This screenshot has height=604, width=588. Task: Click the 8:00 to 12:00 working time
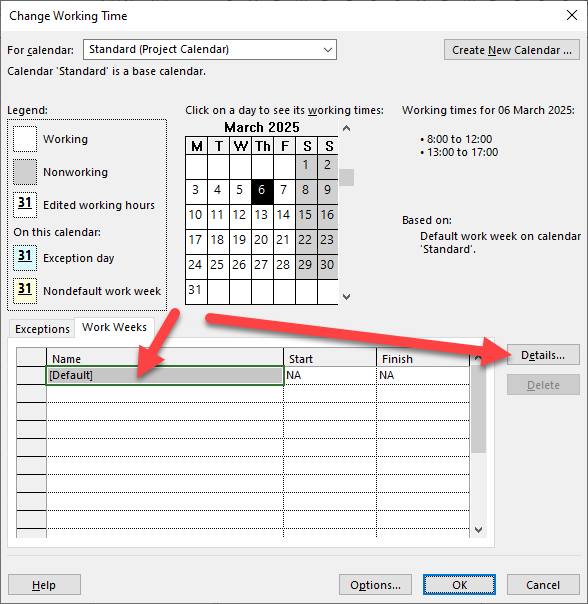[459, 139]
